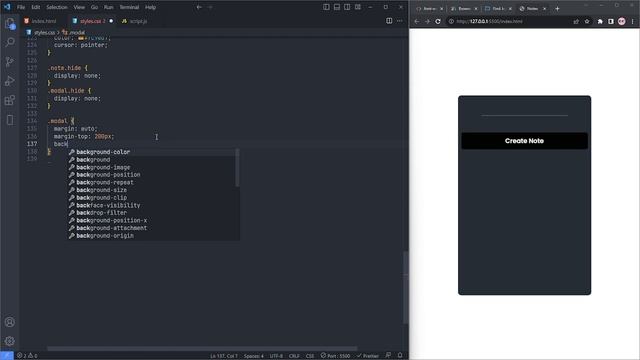Open the Run menu
This screenshot has width=640, height=360.
[x=109, y=7]
